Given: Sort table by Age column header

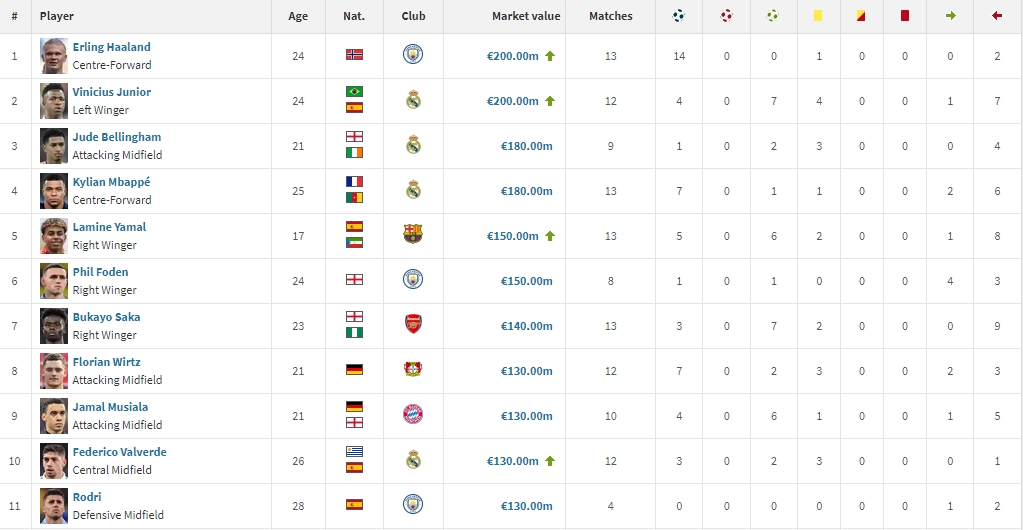Looking at the screenshot, I should 298,16.
